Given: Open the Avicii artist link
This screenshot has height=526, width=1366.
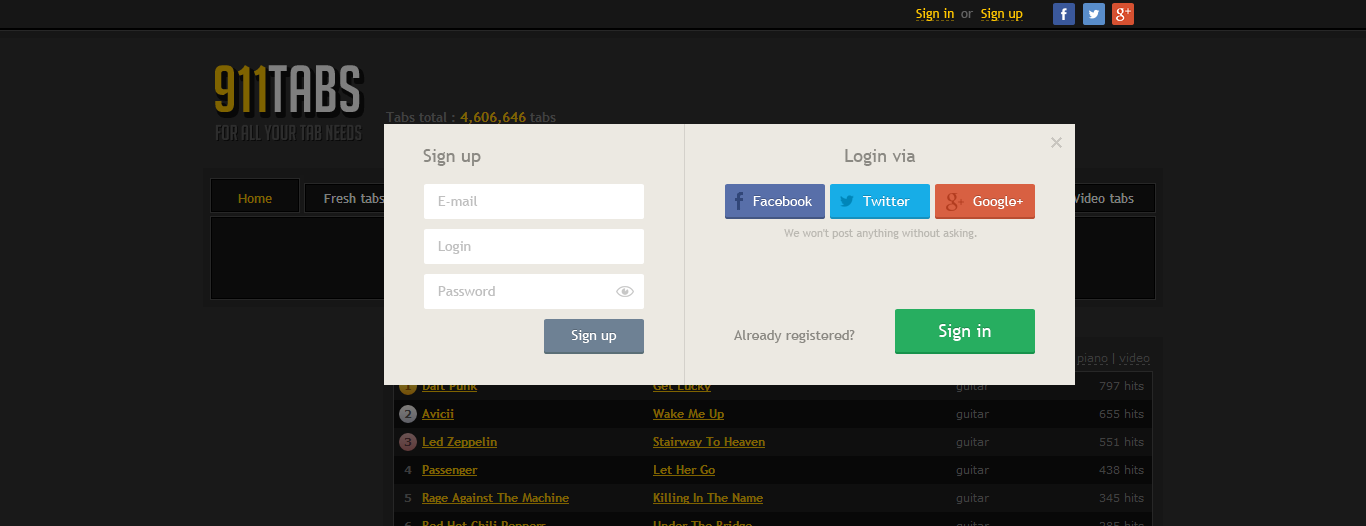Looking at the screenshot, I should (438, 414).
